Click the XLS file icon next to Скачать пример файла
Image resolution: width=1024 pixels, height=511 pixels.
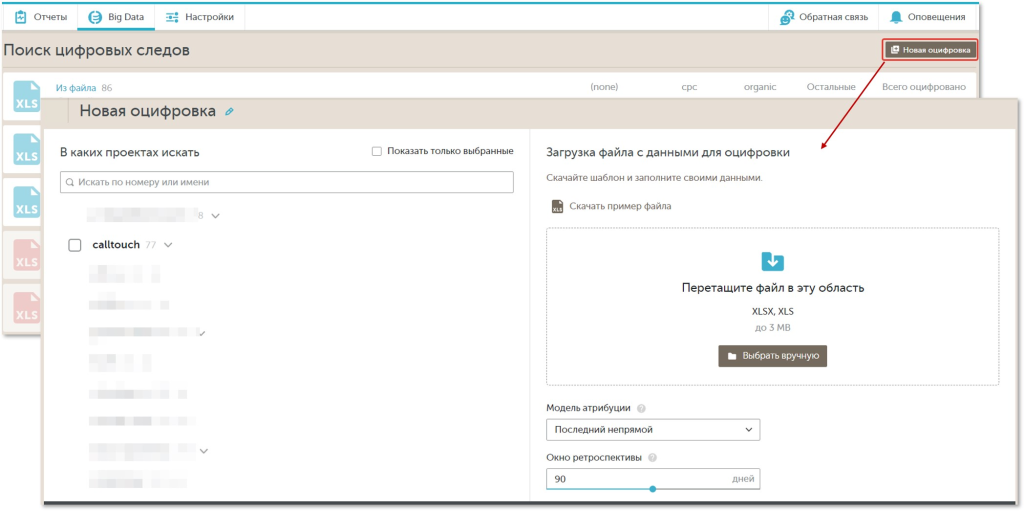pos(557,207)
